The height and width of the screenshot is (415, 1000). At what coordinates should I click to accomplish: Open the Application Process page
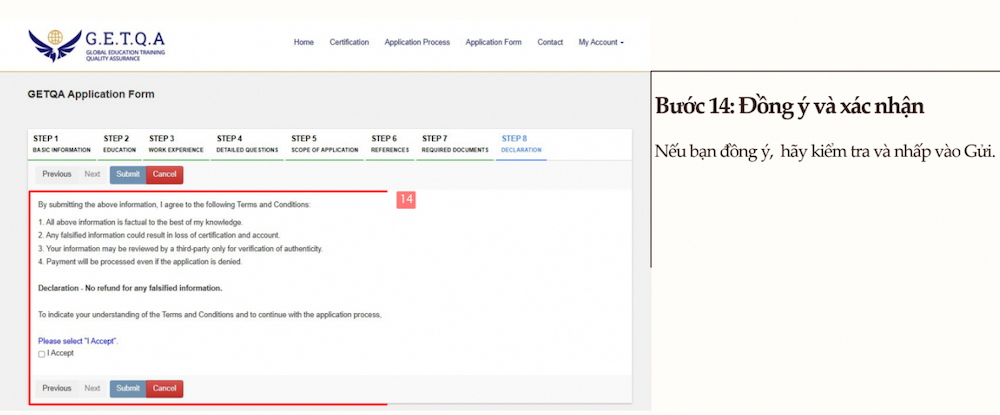pyautogui.click(x=417, y=43)
